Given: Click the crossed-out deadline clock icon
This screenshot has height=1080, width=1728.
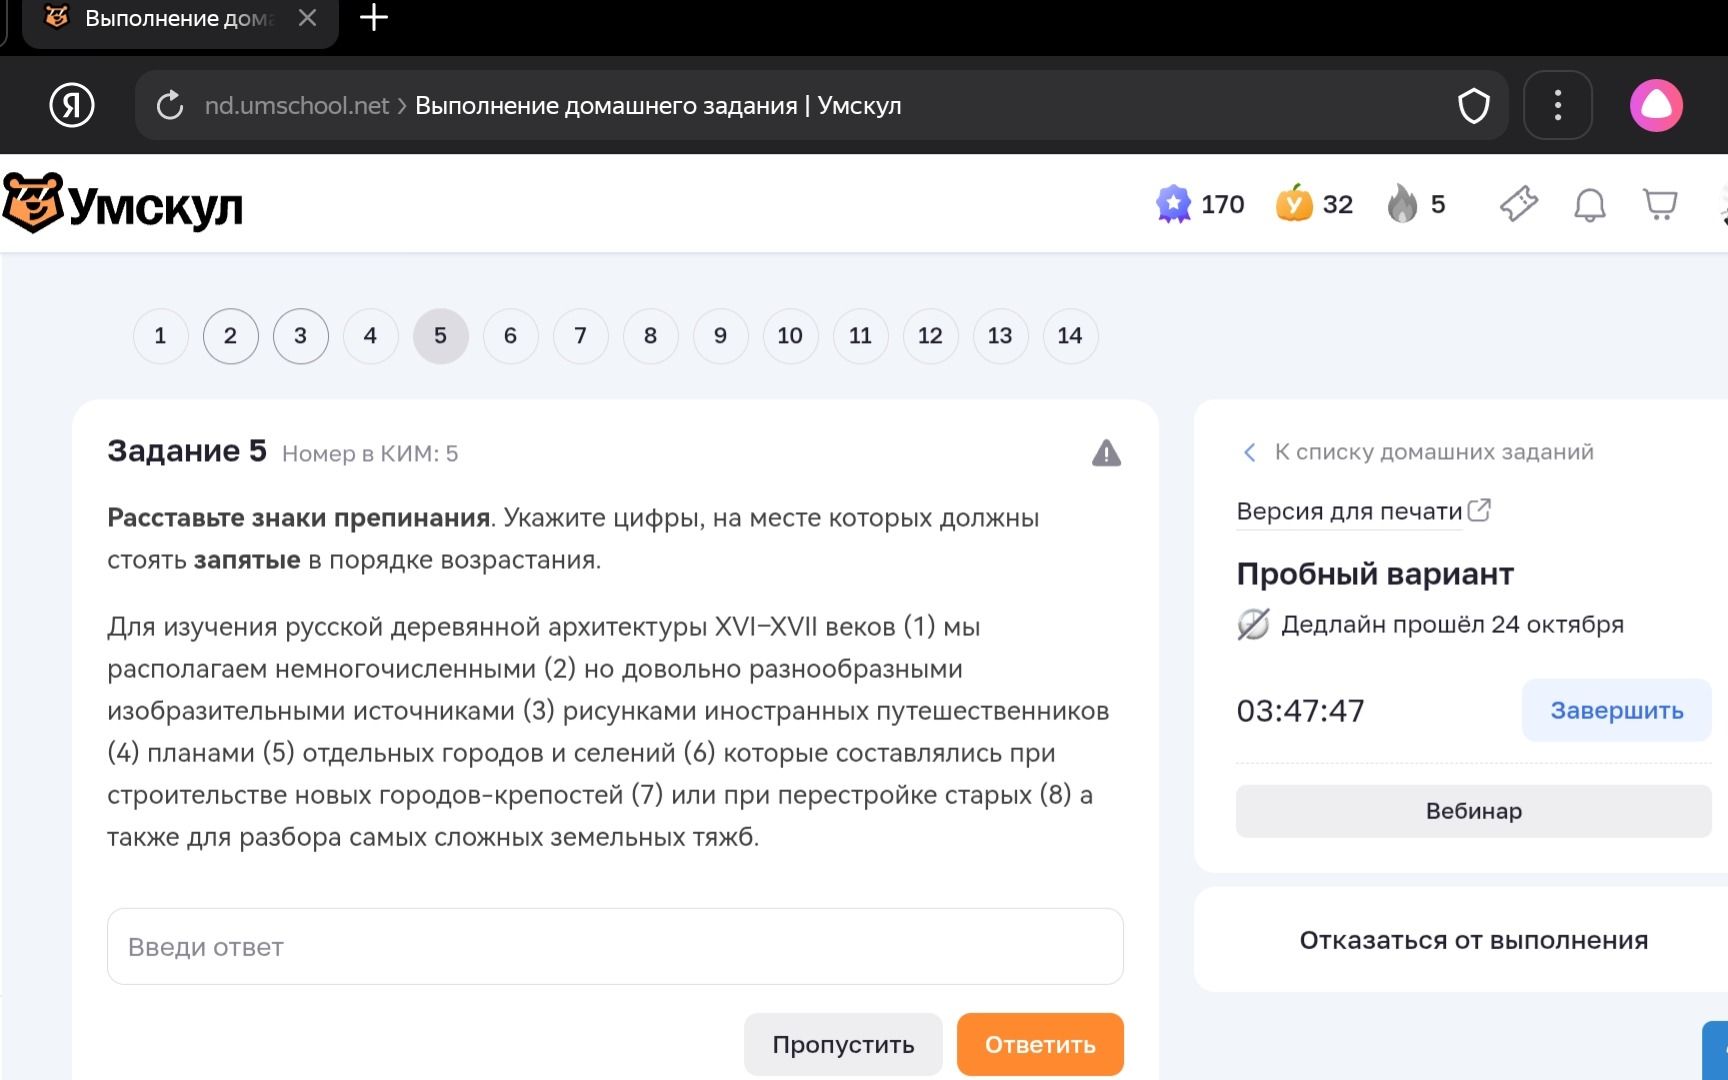Looking at the screenshot, I should pos(1253,624).
